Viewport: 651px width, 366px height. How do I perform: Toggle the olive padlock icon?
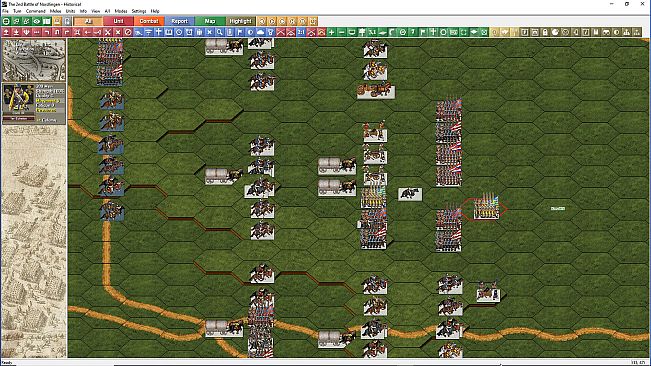pos(545,32)
